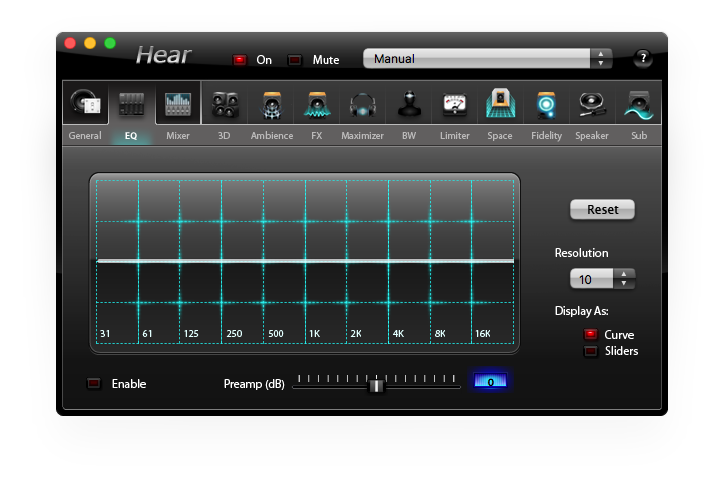Enable the equalizer checkbox
Image resolution: width=724 pixels, height=496 pixels.
click(x=95, y=384)
